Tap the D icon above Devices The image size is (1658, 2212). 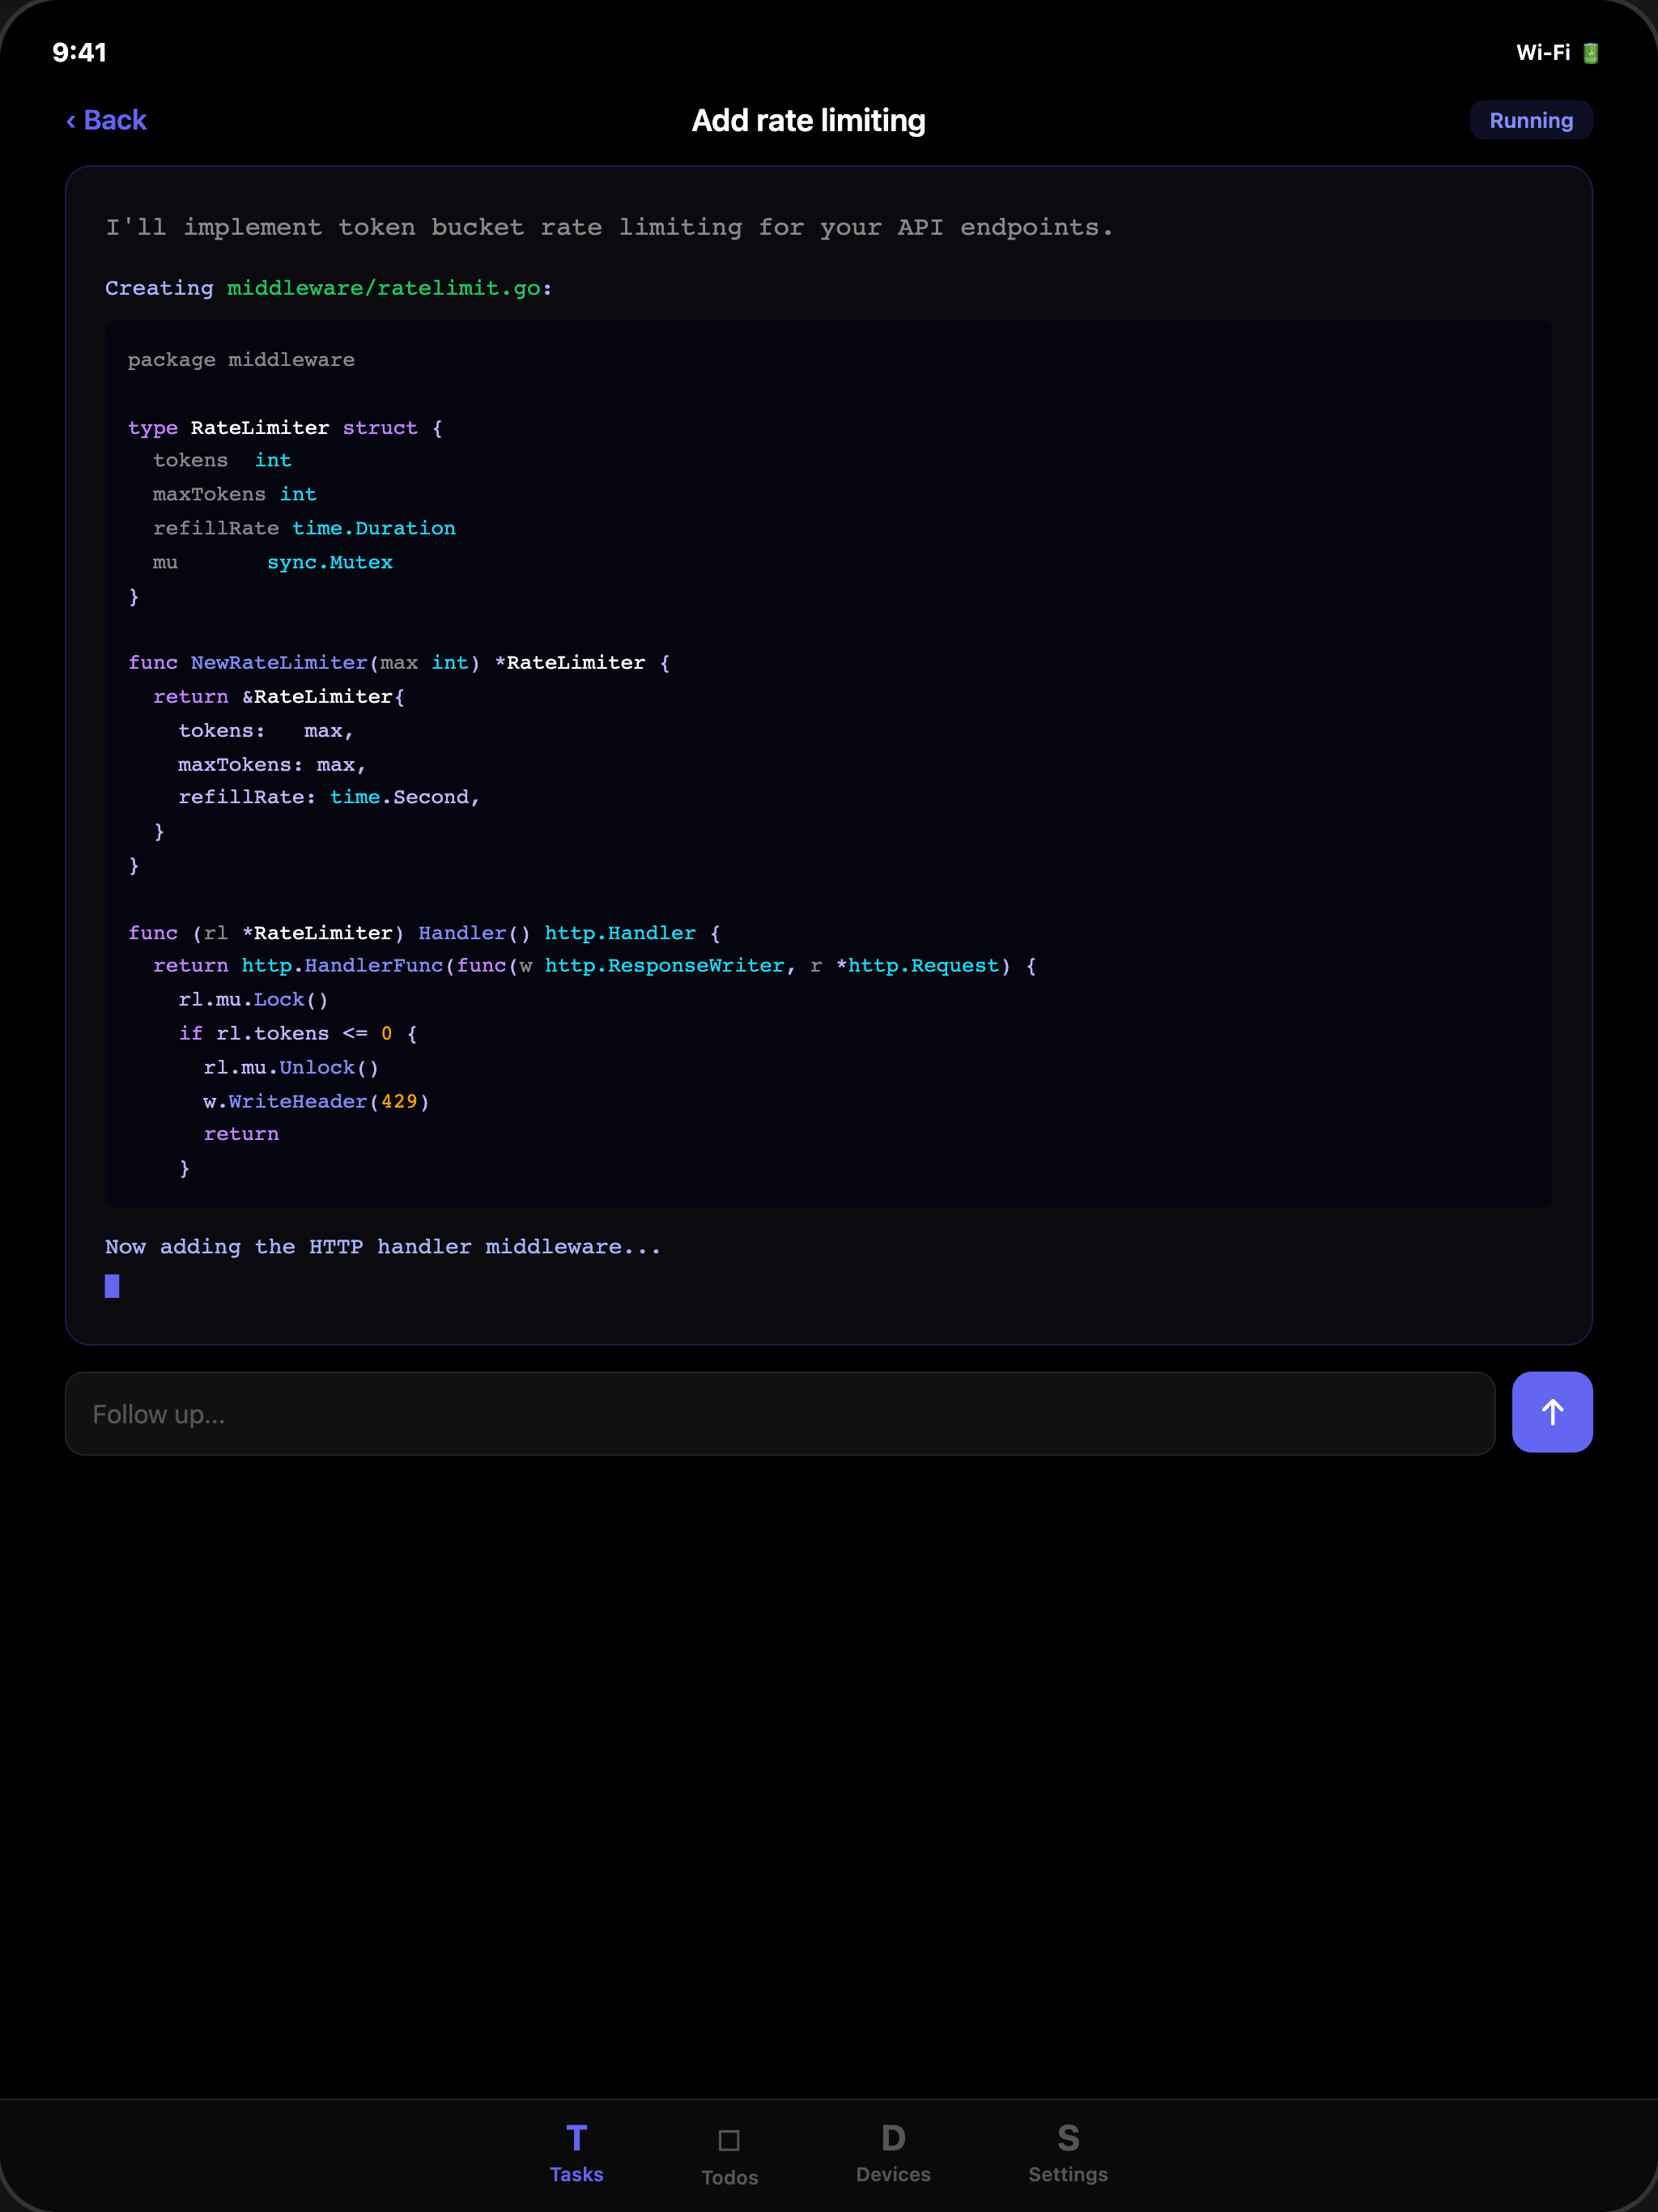pyautogui.click(x=893, y=2138)
